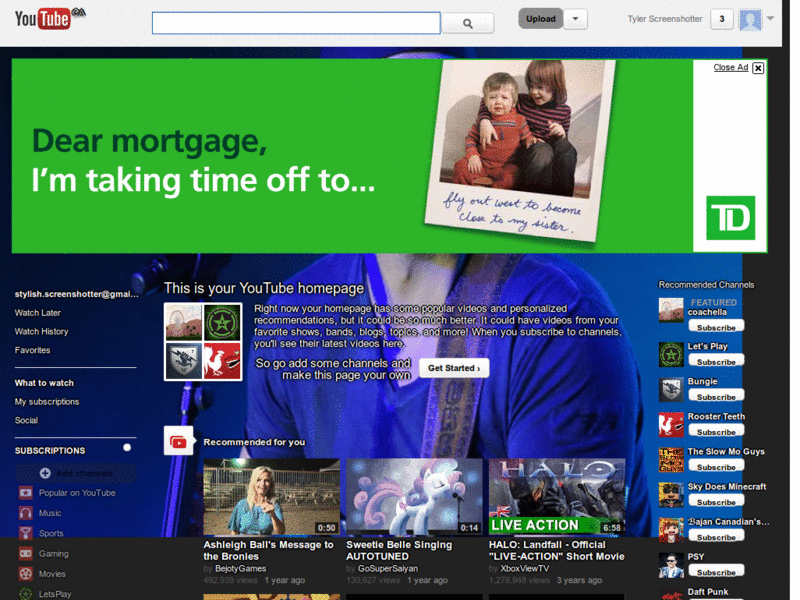Select What to watch
Viewport: 800px width, 600px height.
point(44,383)
